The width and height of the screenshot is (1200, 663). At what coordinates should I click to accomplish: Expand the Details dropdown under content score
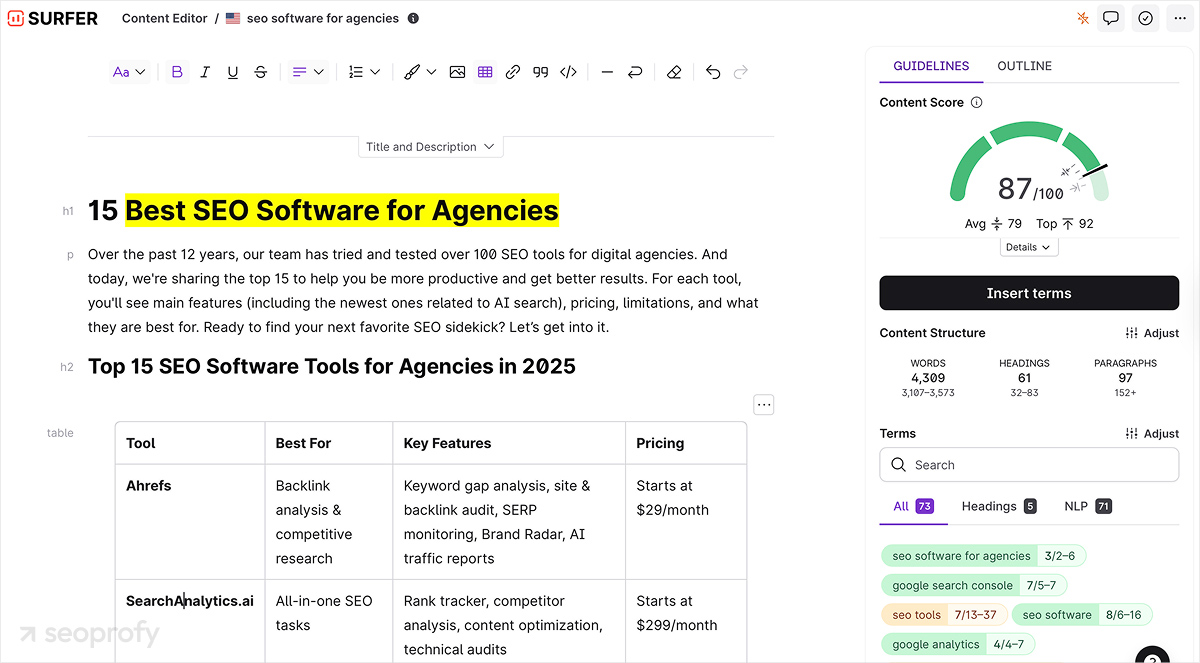tap(1028, 247)
